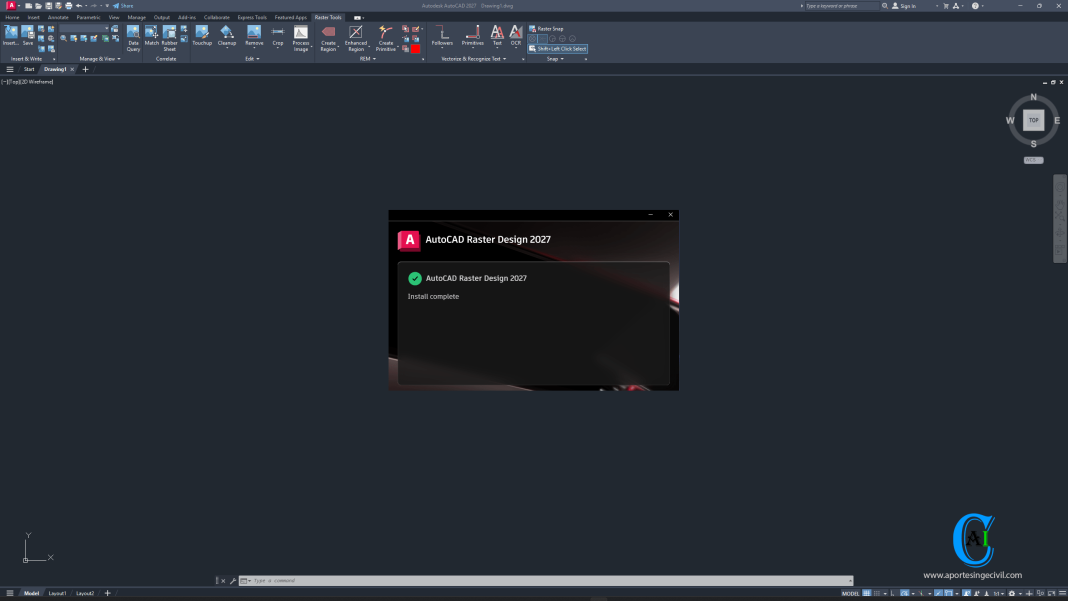Expand the Snap panel dropdown
Screen dimensions: 1068x601
click(x=555, y=59)
